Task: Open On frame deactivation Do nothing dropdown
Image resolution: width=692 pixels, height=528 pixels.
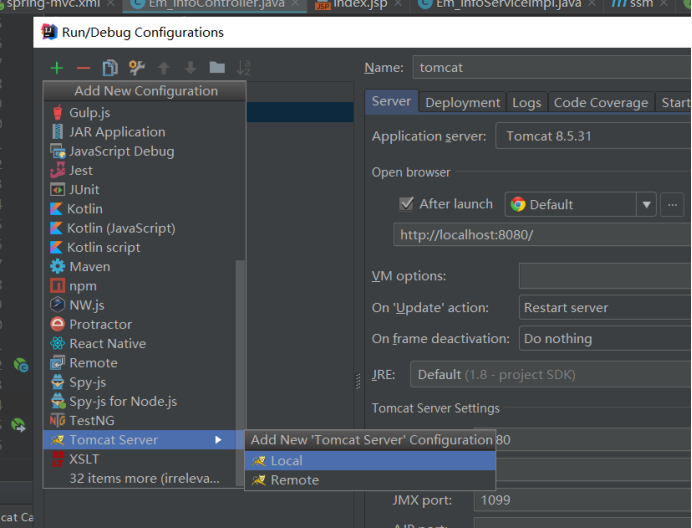Action: click(x=605, y=339)
